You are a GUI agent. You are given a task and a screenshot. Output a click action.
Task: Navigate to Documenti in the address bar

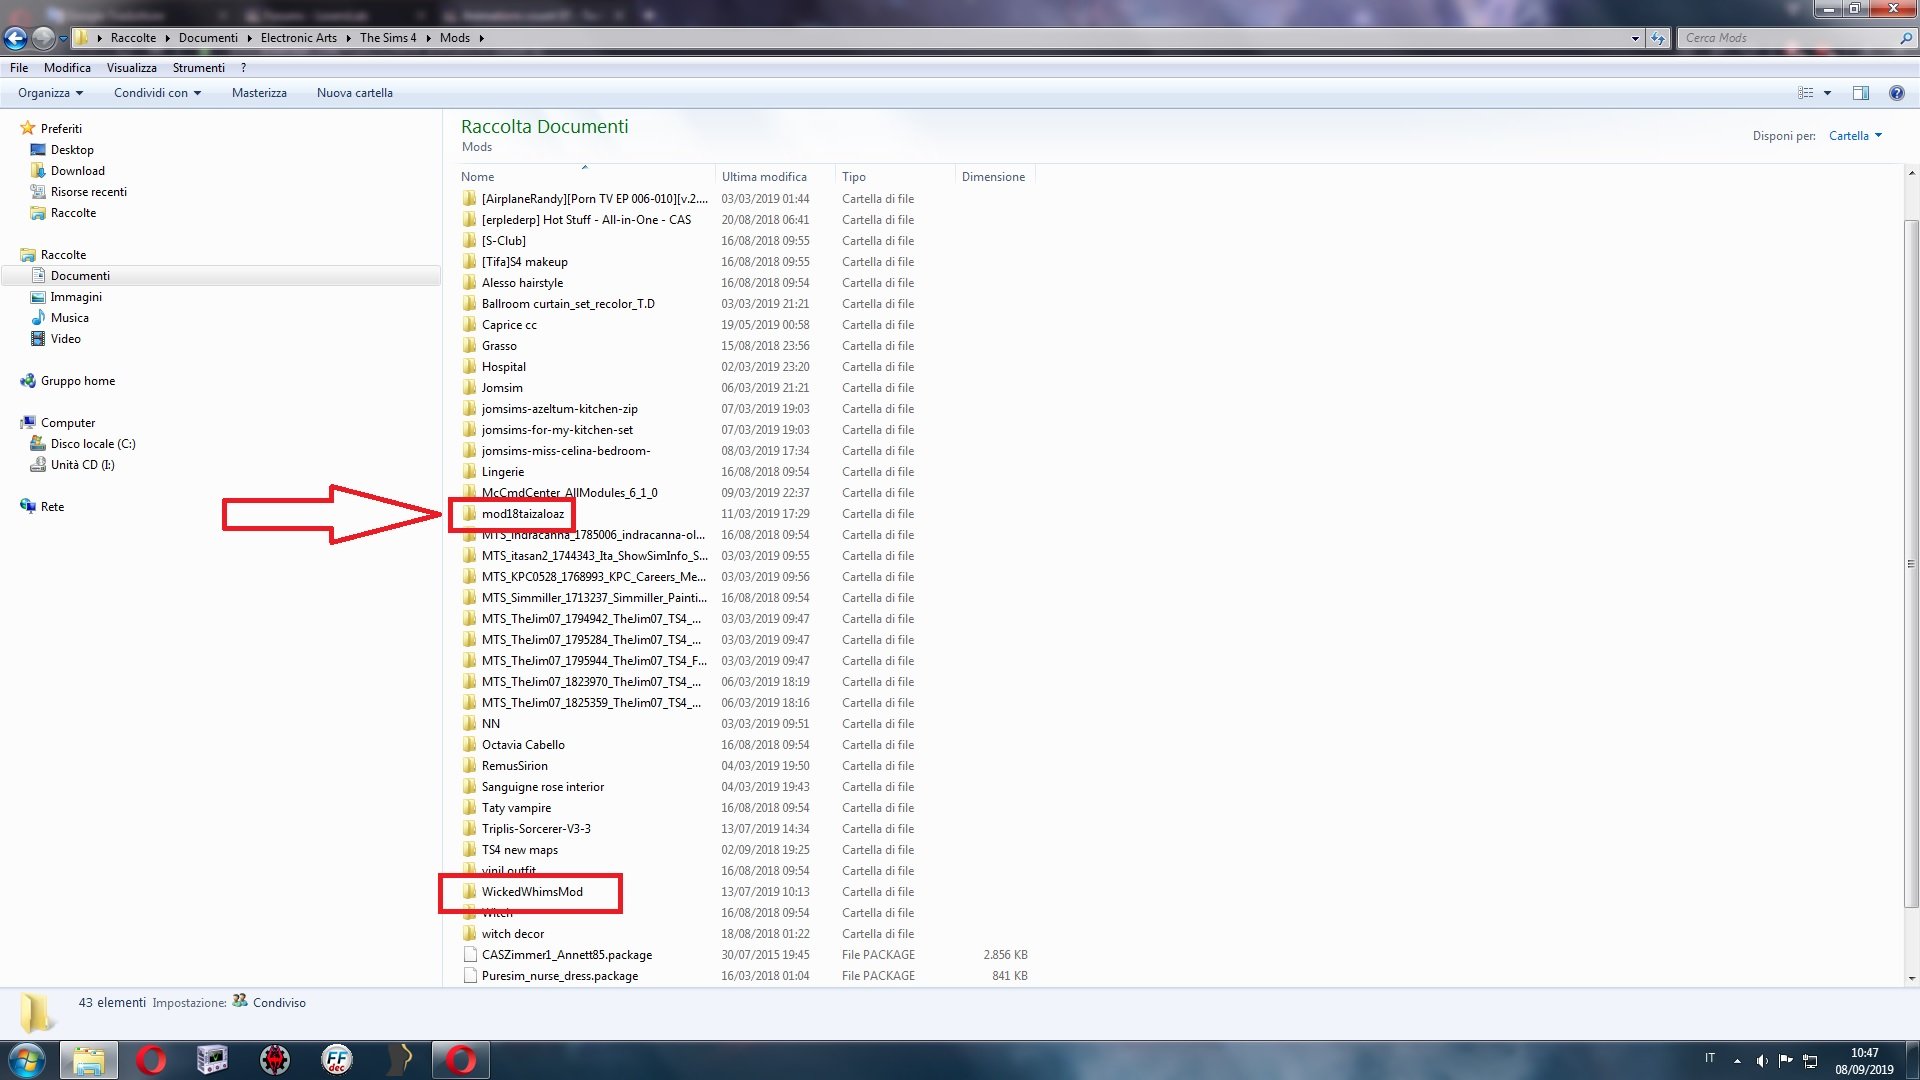tap(208, 38)
